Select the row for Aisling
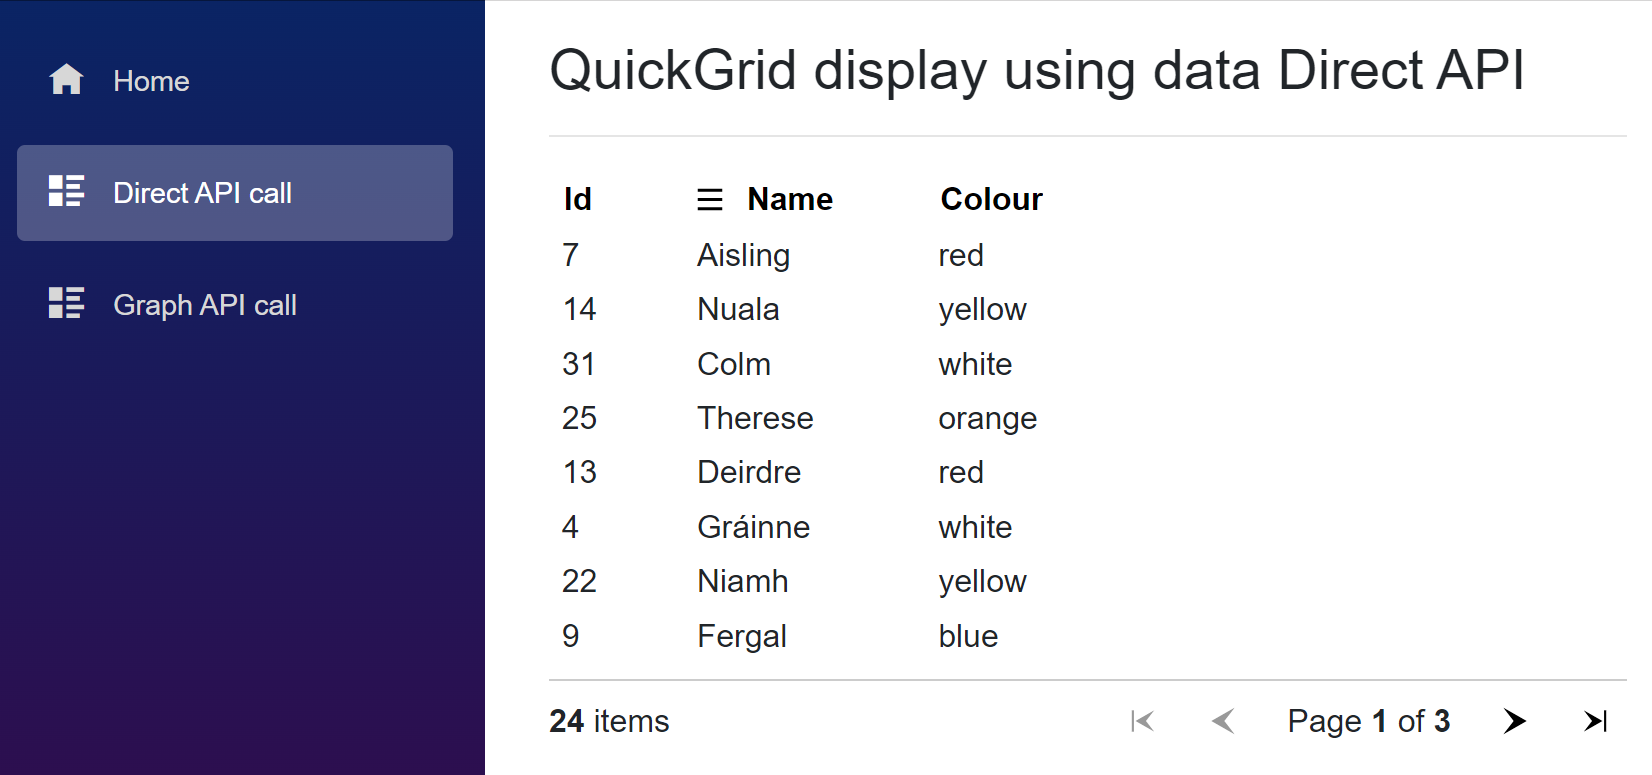The image size is (1652, 775). 743,255
